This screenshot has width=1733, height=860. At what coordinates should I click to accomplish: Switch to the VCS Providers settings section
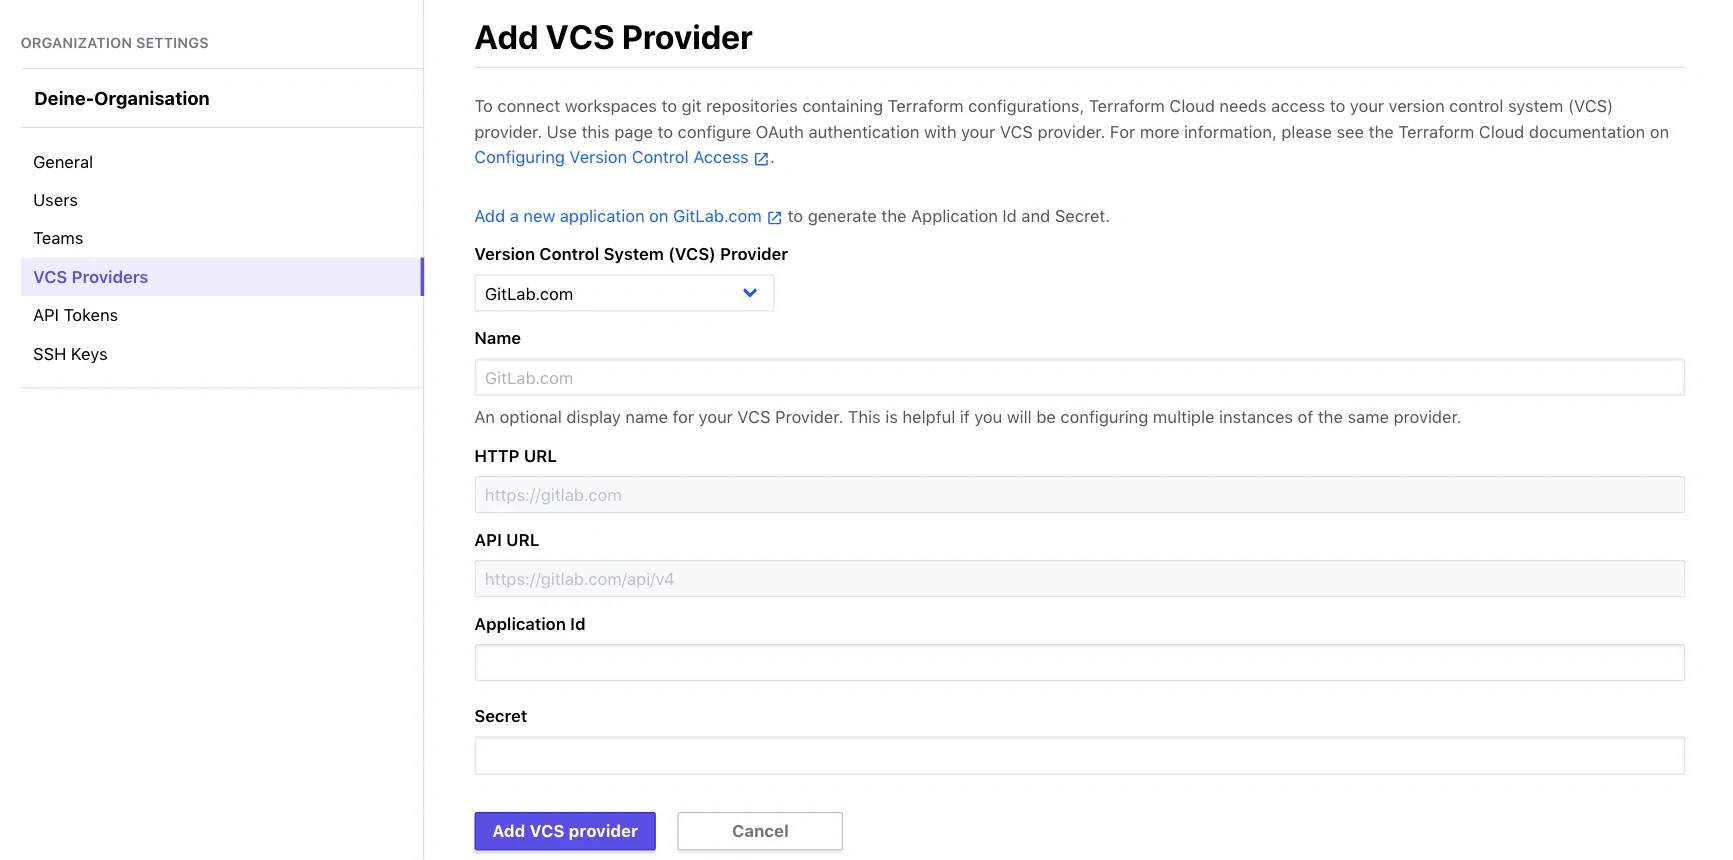point(90,277)
